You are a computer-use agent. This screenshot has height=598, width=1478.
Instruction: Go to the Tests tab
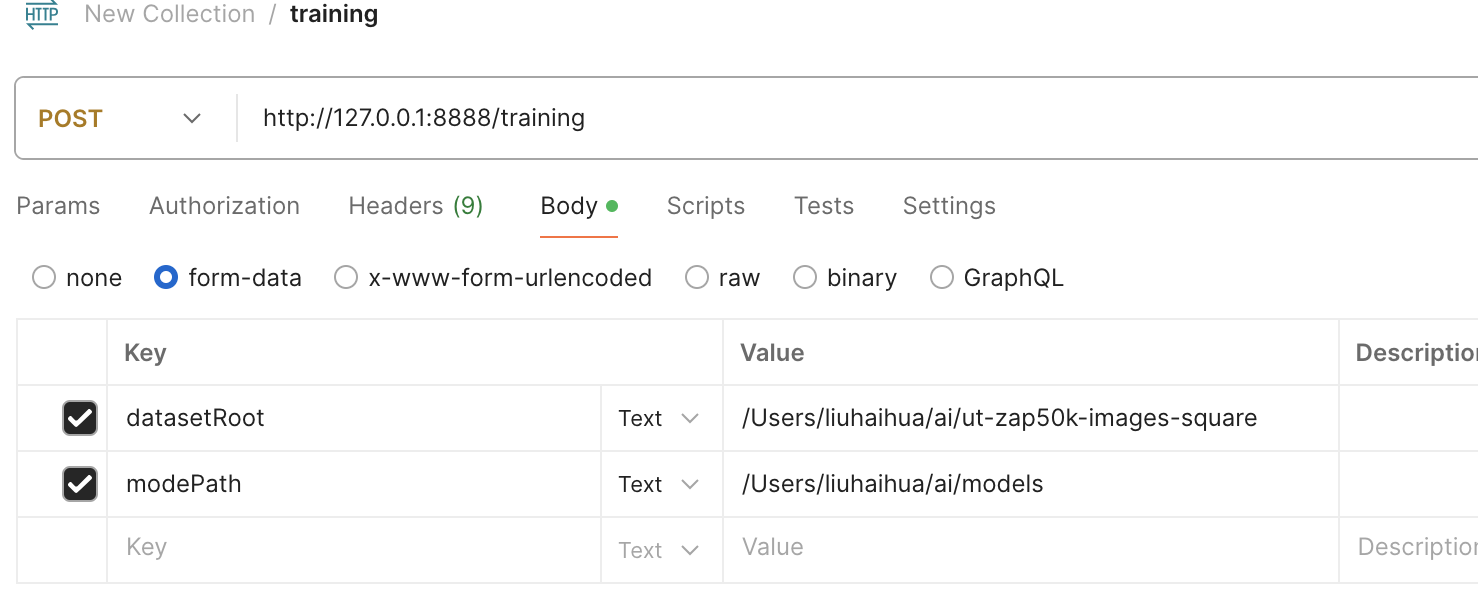(823, 206)
